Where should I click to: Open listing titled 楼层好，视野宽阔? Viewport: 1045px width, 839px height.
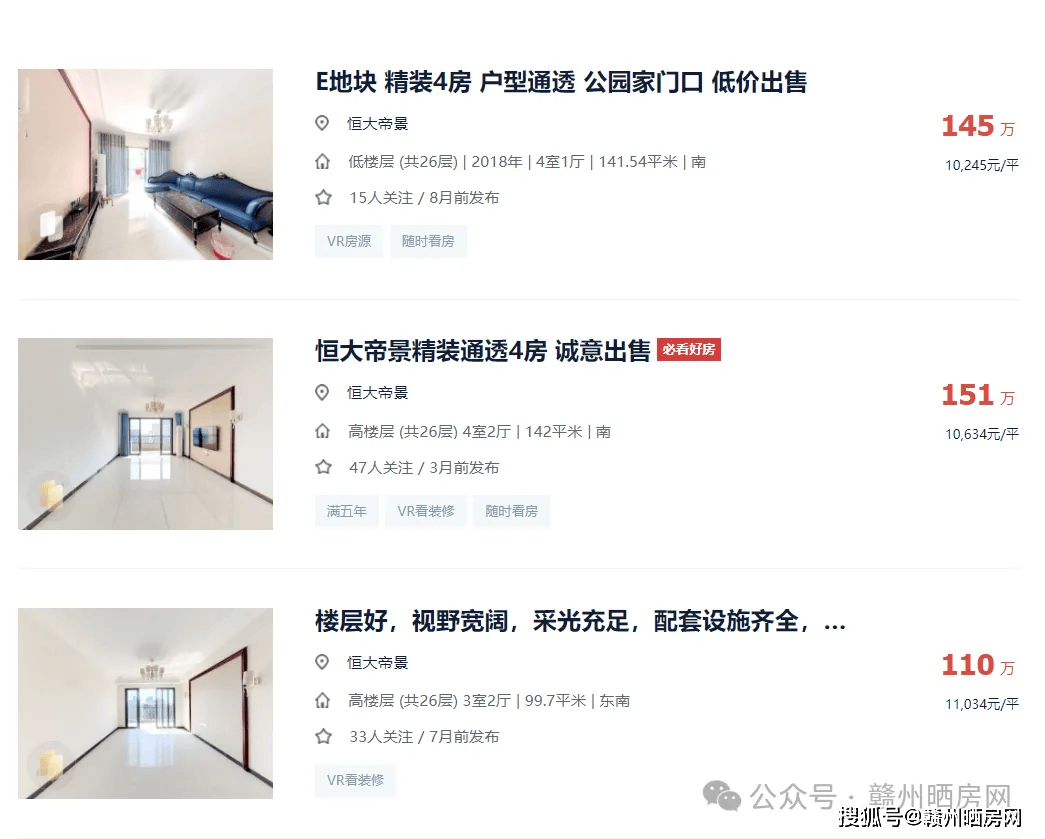[x=580, y=621]
